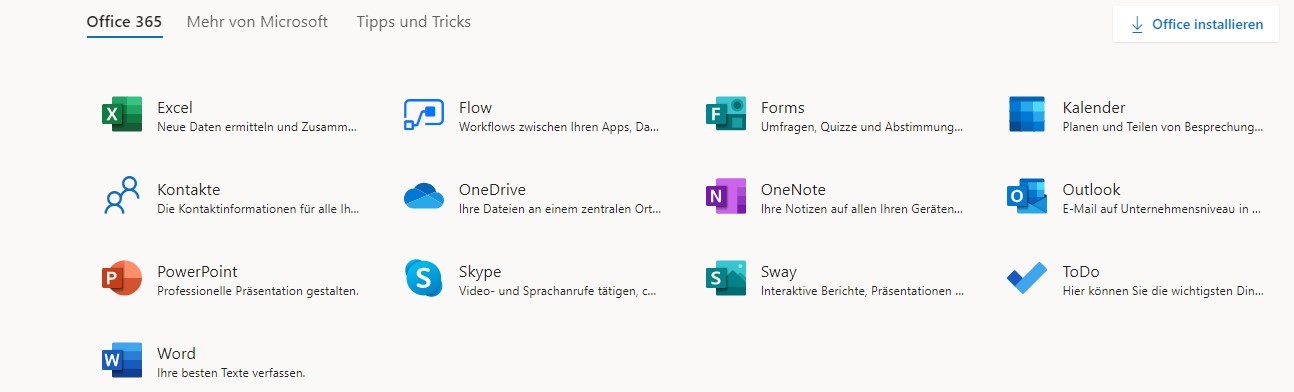Open the ToDo checkmark icon

[1027, 278]
